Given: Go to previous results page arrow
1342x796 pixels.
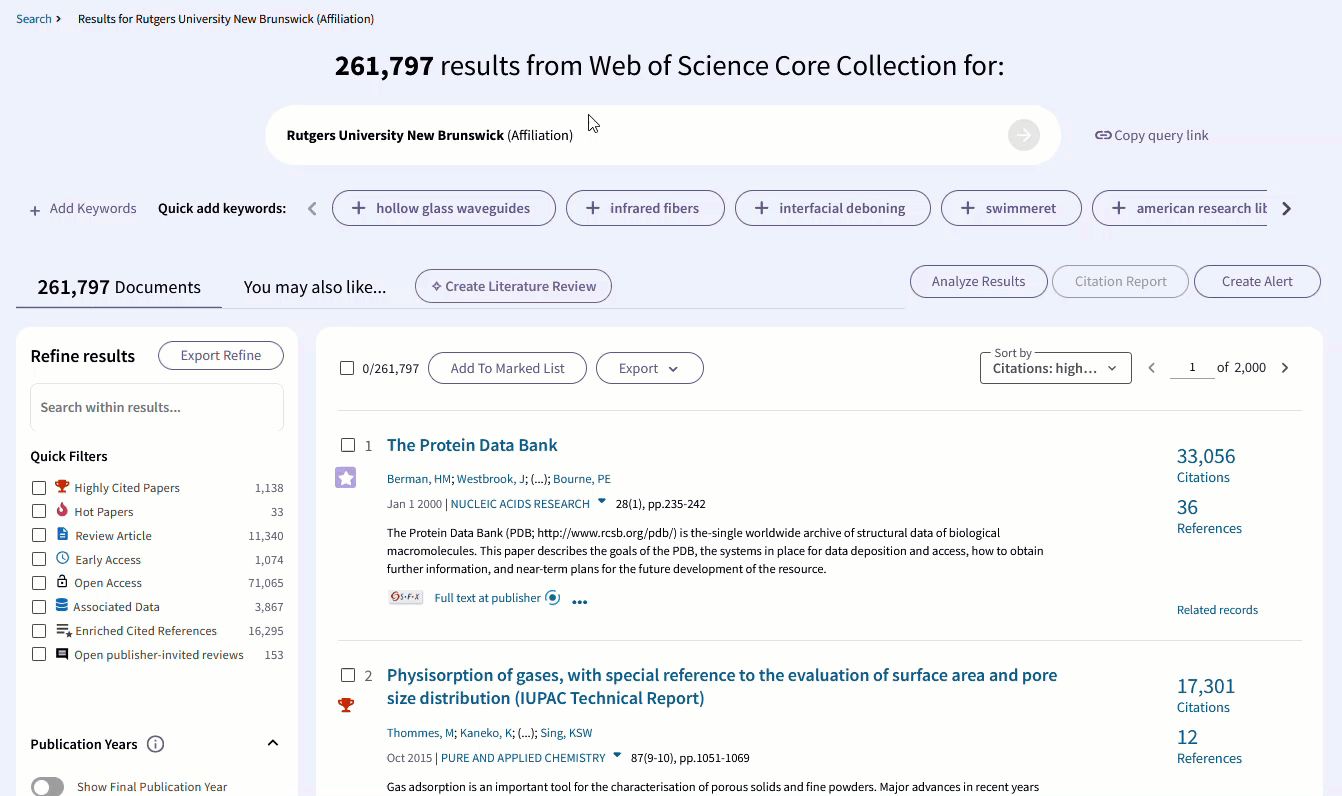Looking at the screenshot, I should [1151, 368].
